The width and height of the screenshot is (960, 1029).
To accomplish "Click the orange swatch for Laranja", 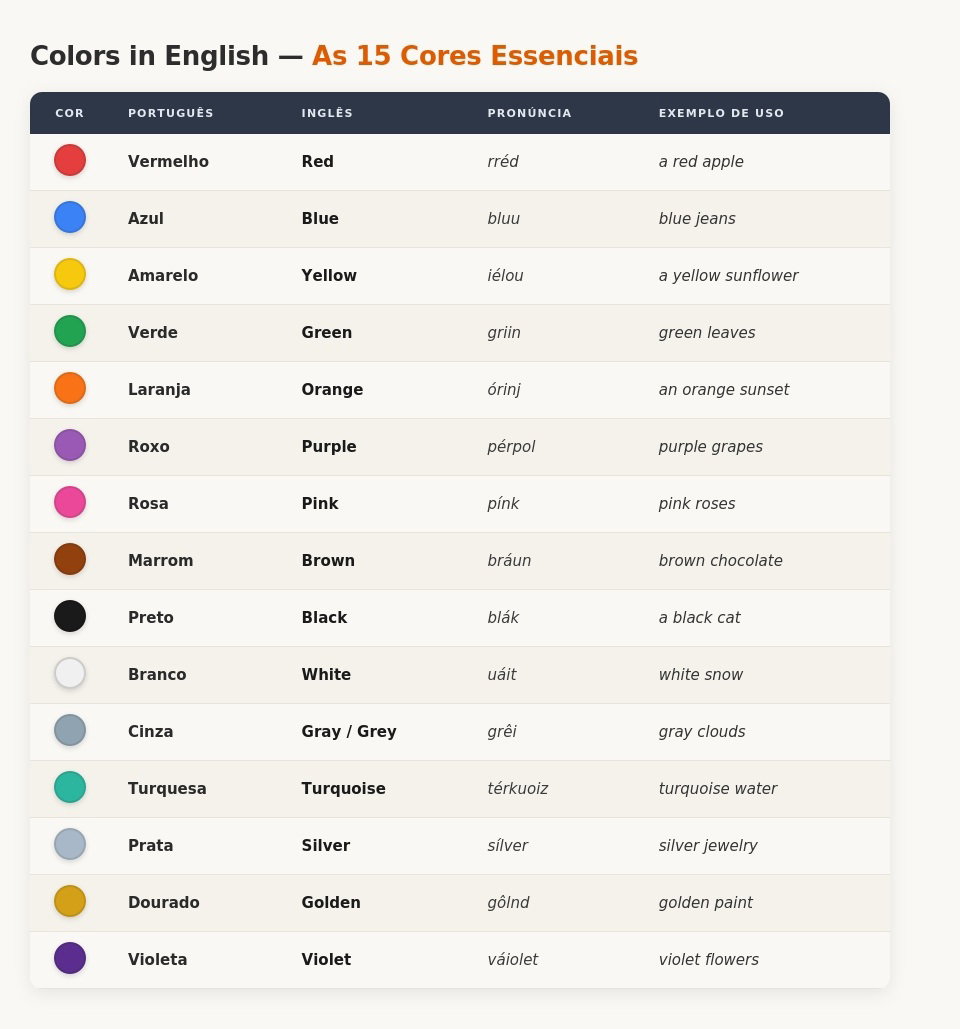I will tap(70, 388).
